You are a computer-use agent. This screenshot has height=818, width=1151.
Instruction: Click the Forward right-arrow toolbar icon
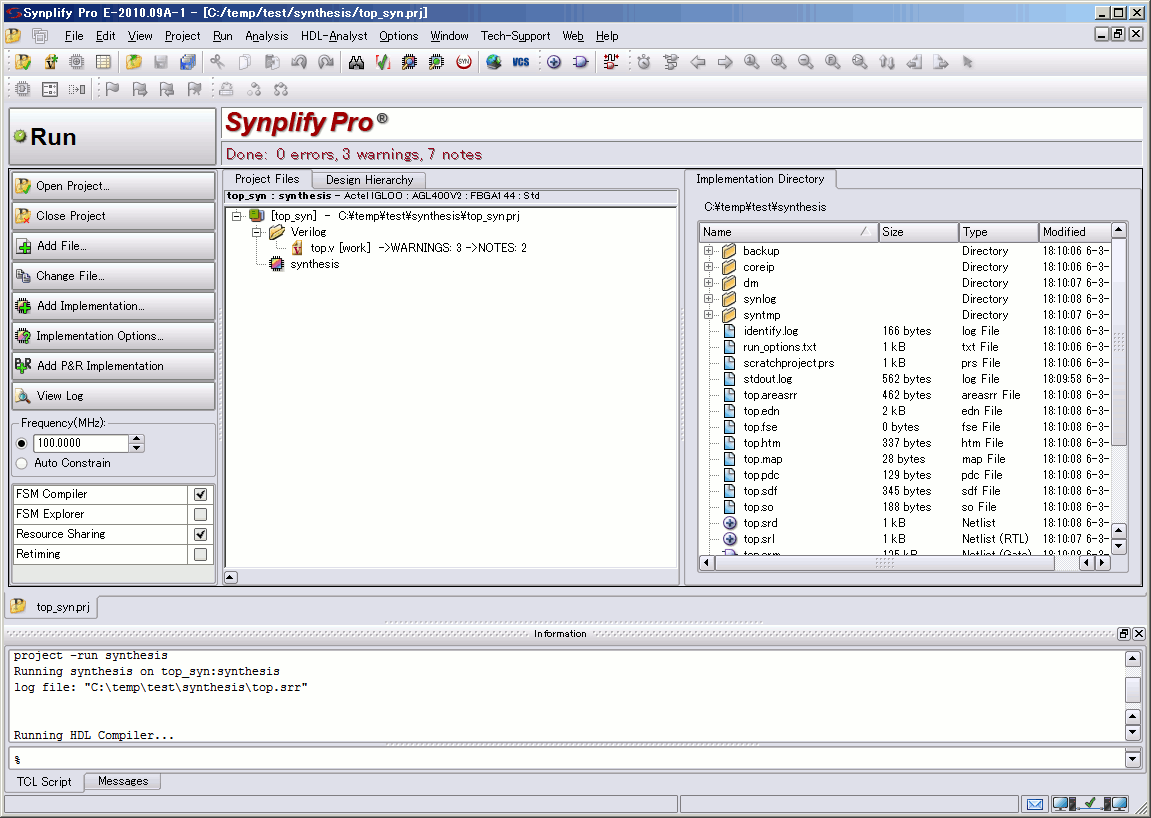tap(725, 62)
